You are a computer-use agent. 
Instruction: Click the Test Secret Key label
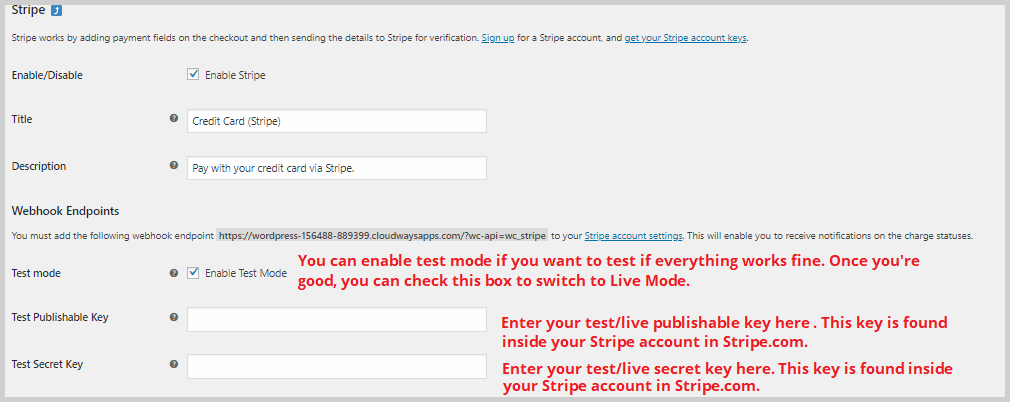pyautogui.click(x=48, y=364)
